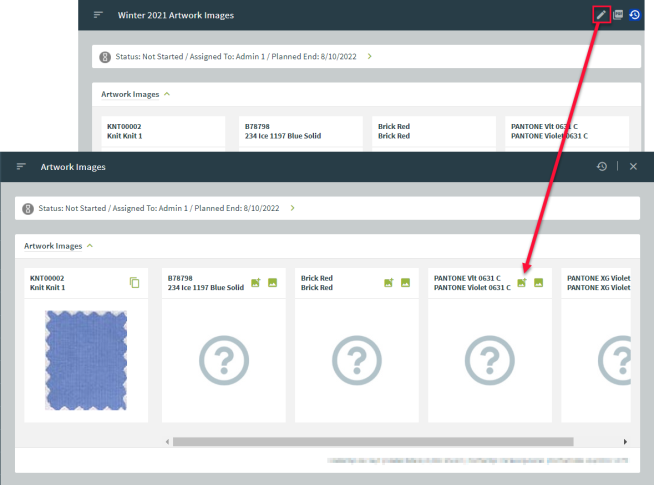Image resolution: width=654 pixels, height=485 pixels.
Task: Open menu icon beside Winter 2021 Artwork Images
Action: pos(98,15)
